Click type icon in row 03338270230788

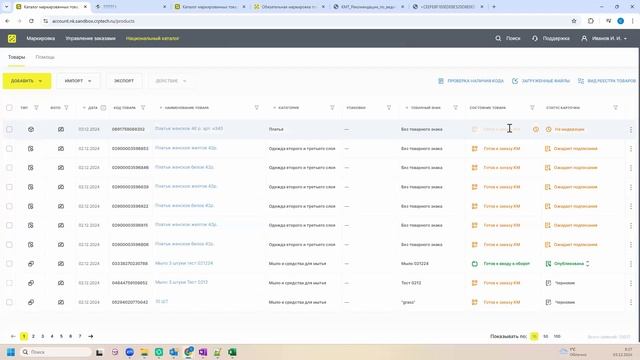click(31, 264)
